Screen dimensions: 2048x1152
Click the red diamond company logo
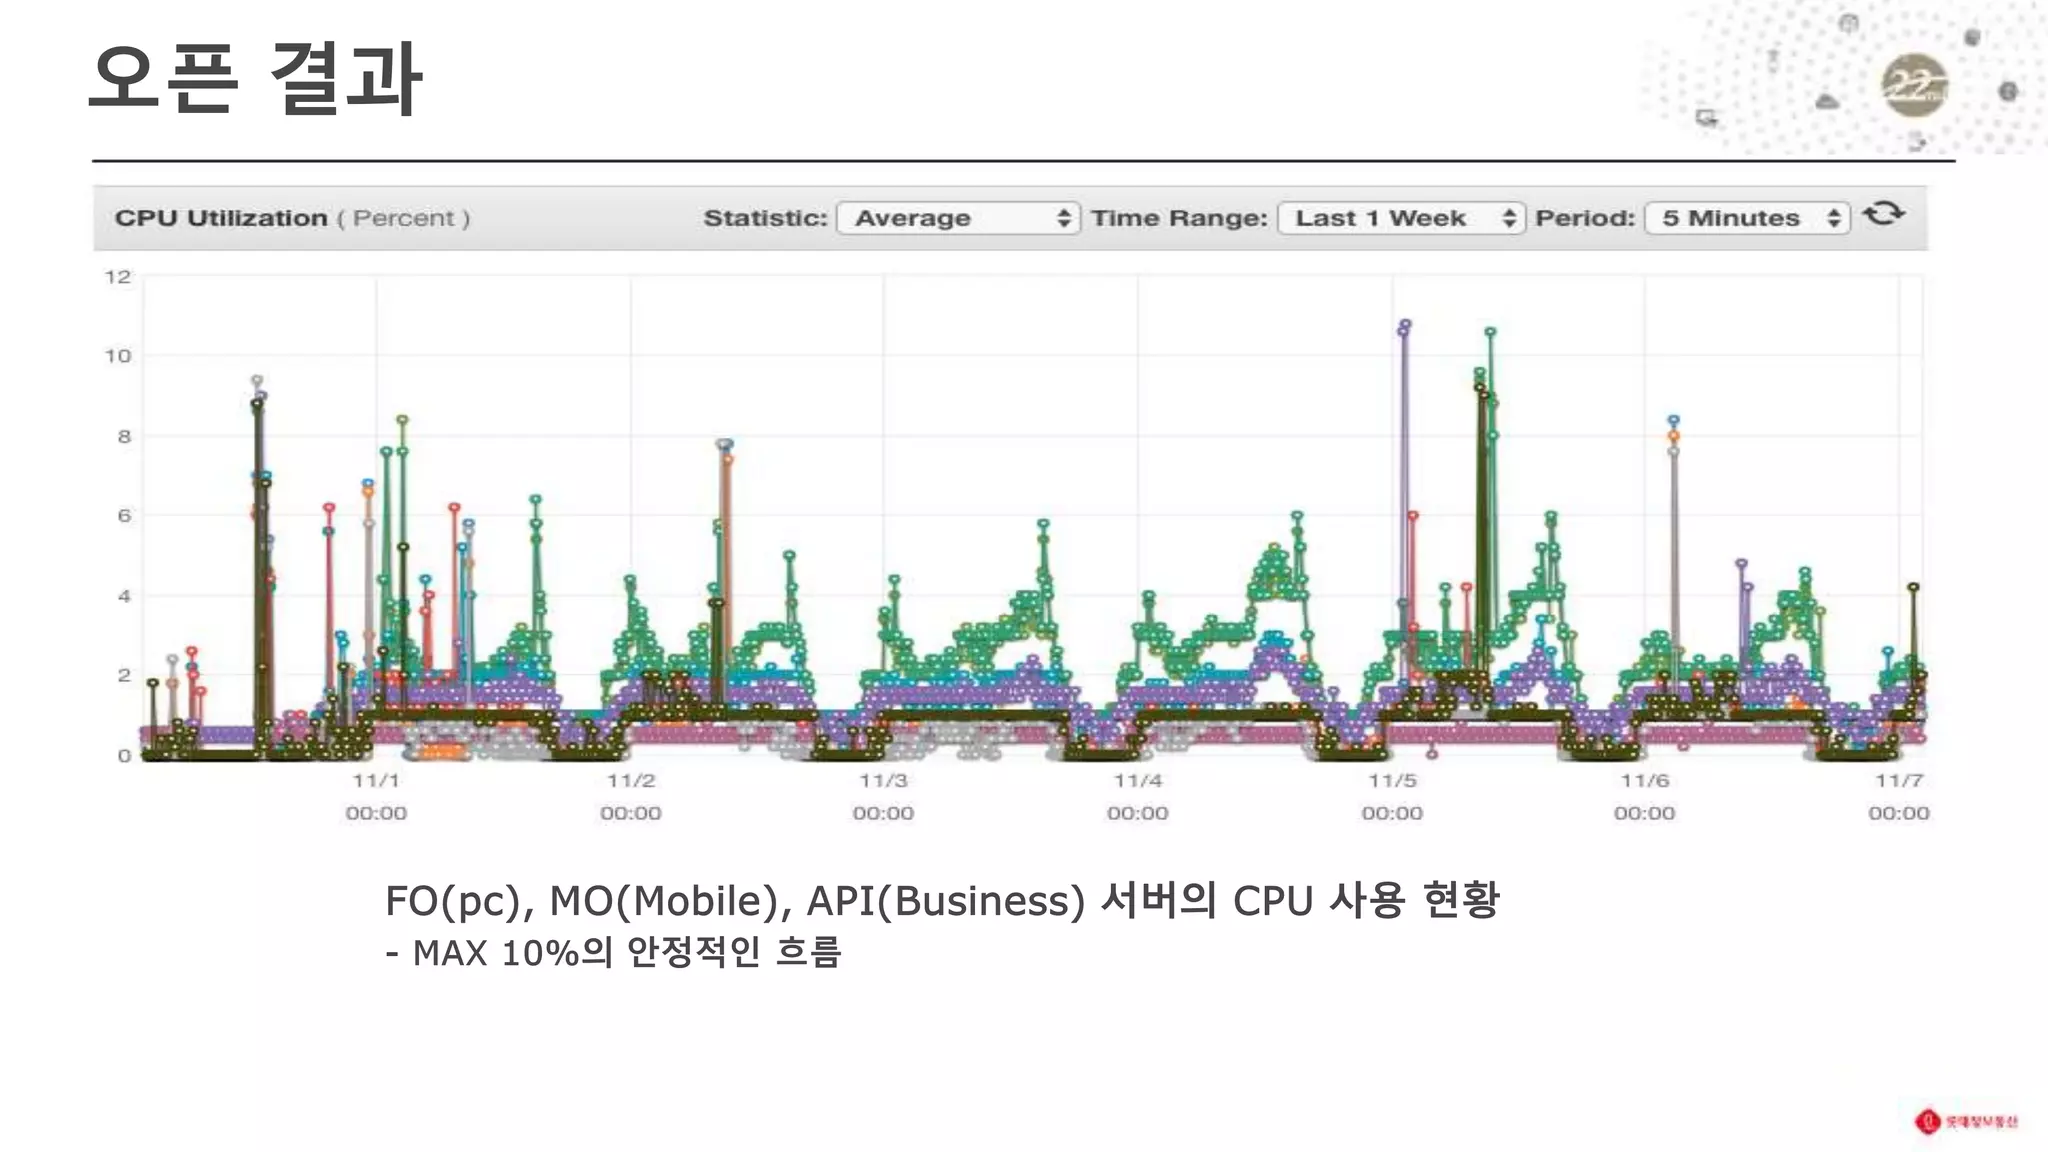(x=1927, y=1121)
